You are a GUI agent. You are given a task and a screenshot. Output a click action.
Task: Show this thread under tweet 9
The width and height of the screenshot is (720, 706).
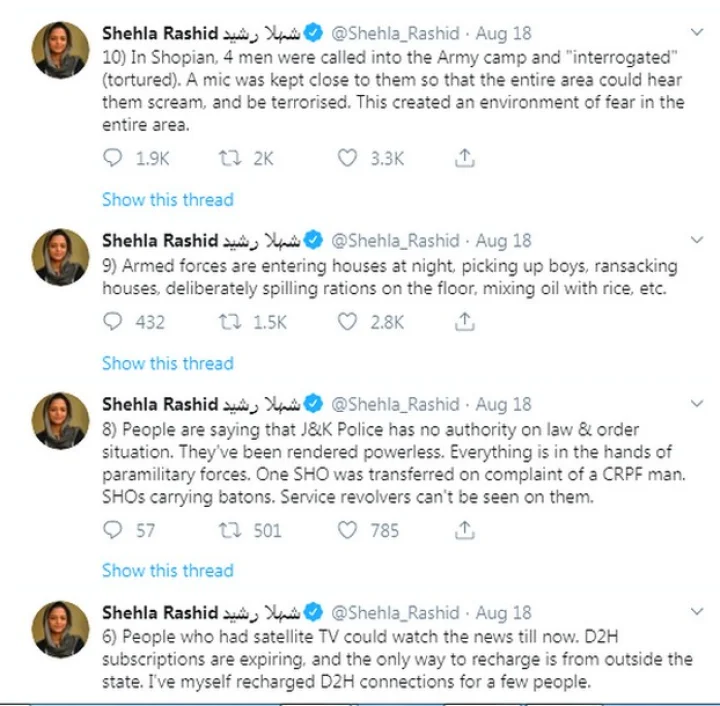pos(168,364)
